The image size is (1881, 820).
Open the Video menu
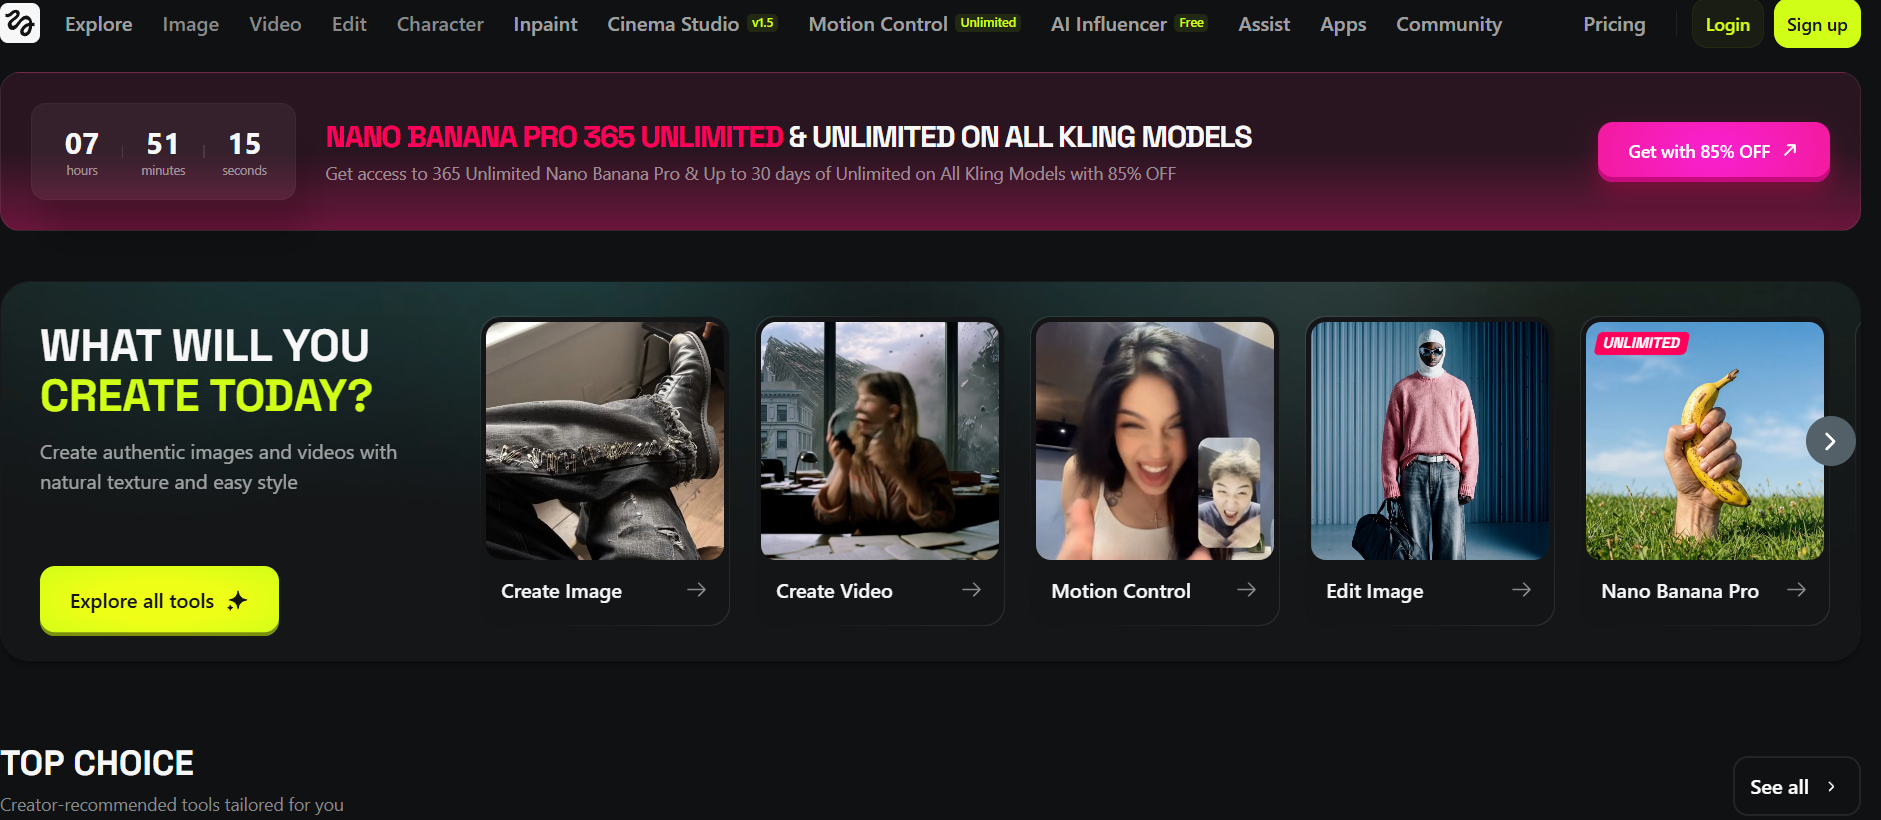tap(275, 24)
